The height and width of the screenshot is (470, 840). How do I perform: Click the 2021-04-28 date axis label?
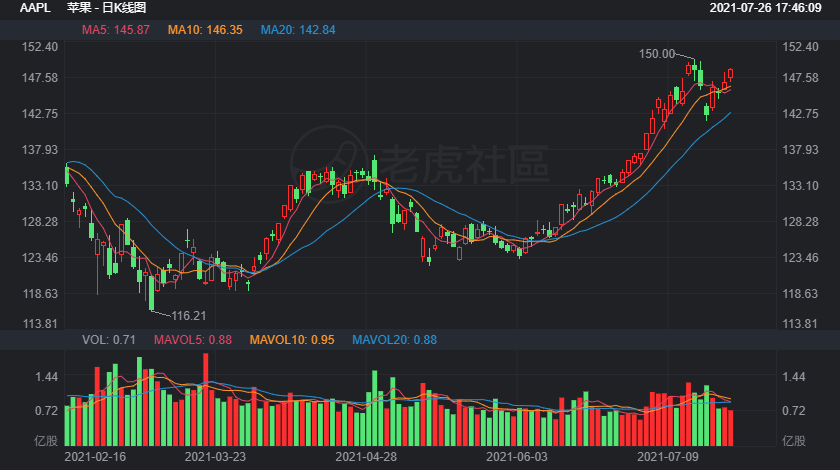click(x=366, y=457)
